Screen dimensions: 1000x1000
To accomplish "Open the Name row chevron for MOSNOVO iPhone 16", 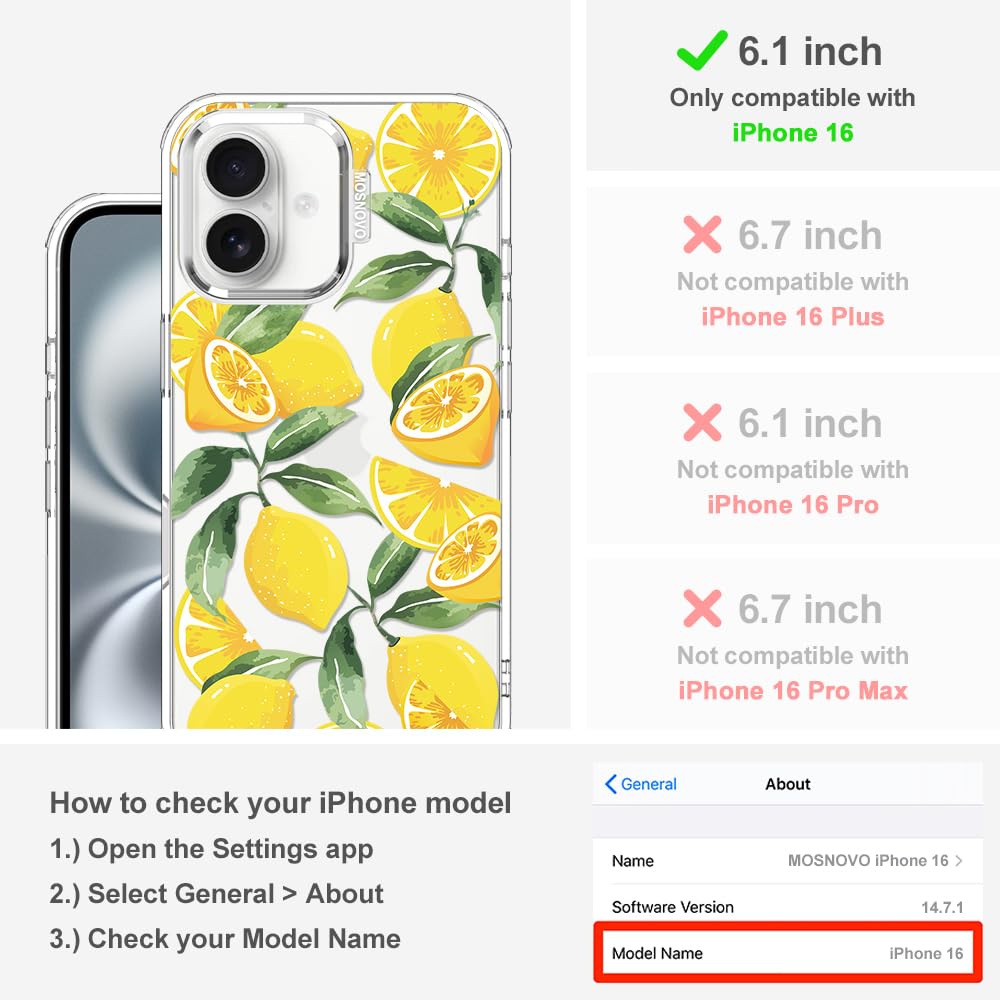I will tap(959, 860).
